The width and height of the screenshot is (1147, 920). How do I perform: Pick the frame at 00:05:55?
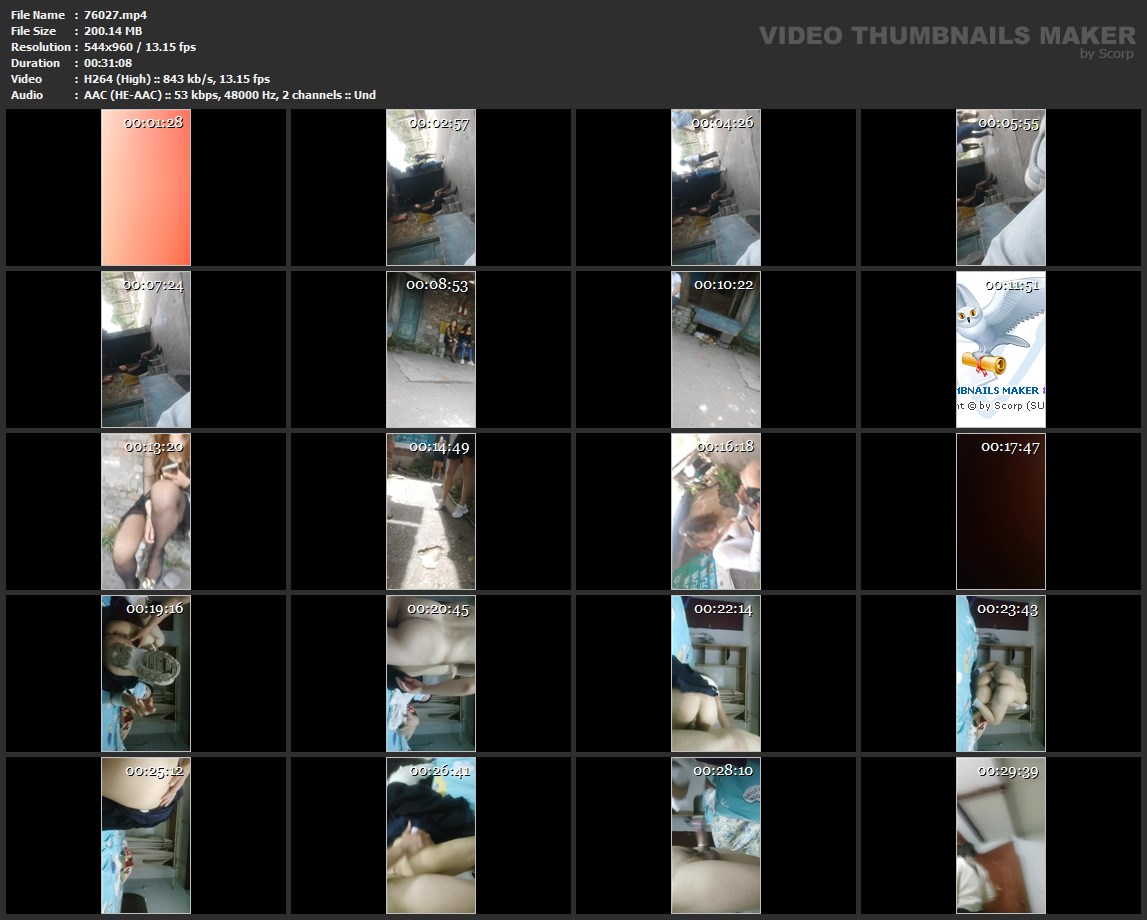(x=1001, y=187)
